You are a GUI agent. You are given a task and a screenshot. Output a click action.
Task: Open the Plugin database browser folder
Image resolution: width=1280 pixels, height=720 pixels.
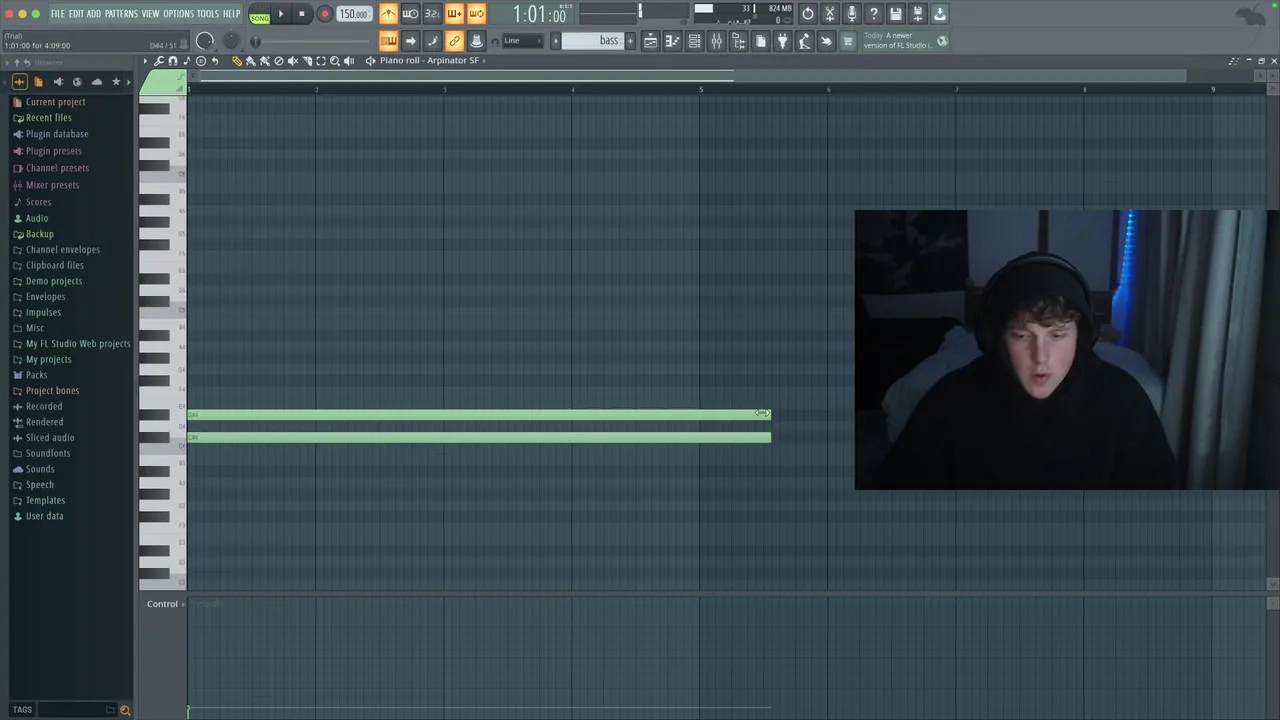(x=57, y=134)
